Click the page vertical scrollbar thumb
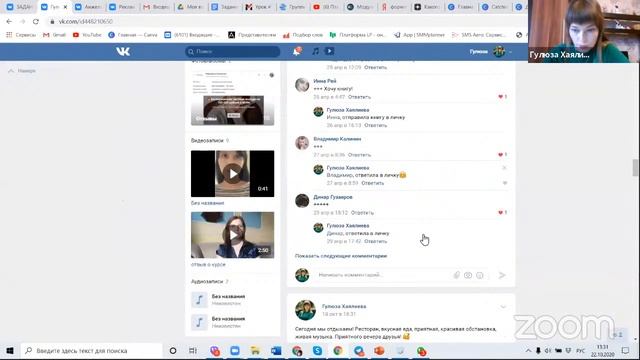Image resolution: width=640 pixels, height=360 pixels. 635,167
